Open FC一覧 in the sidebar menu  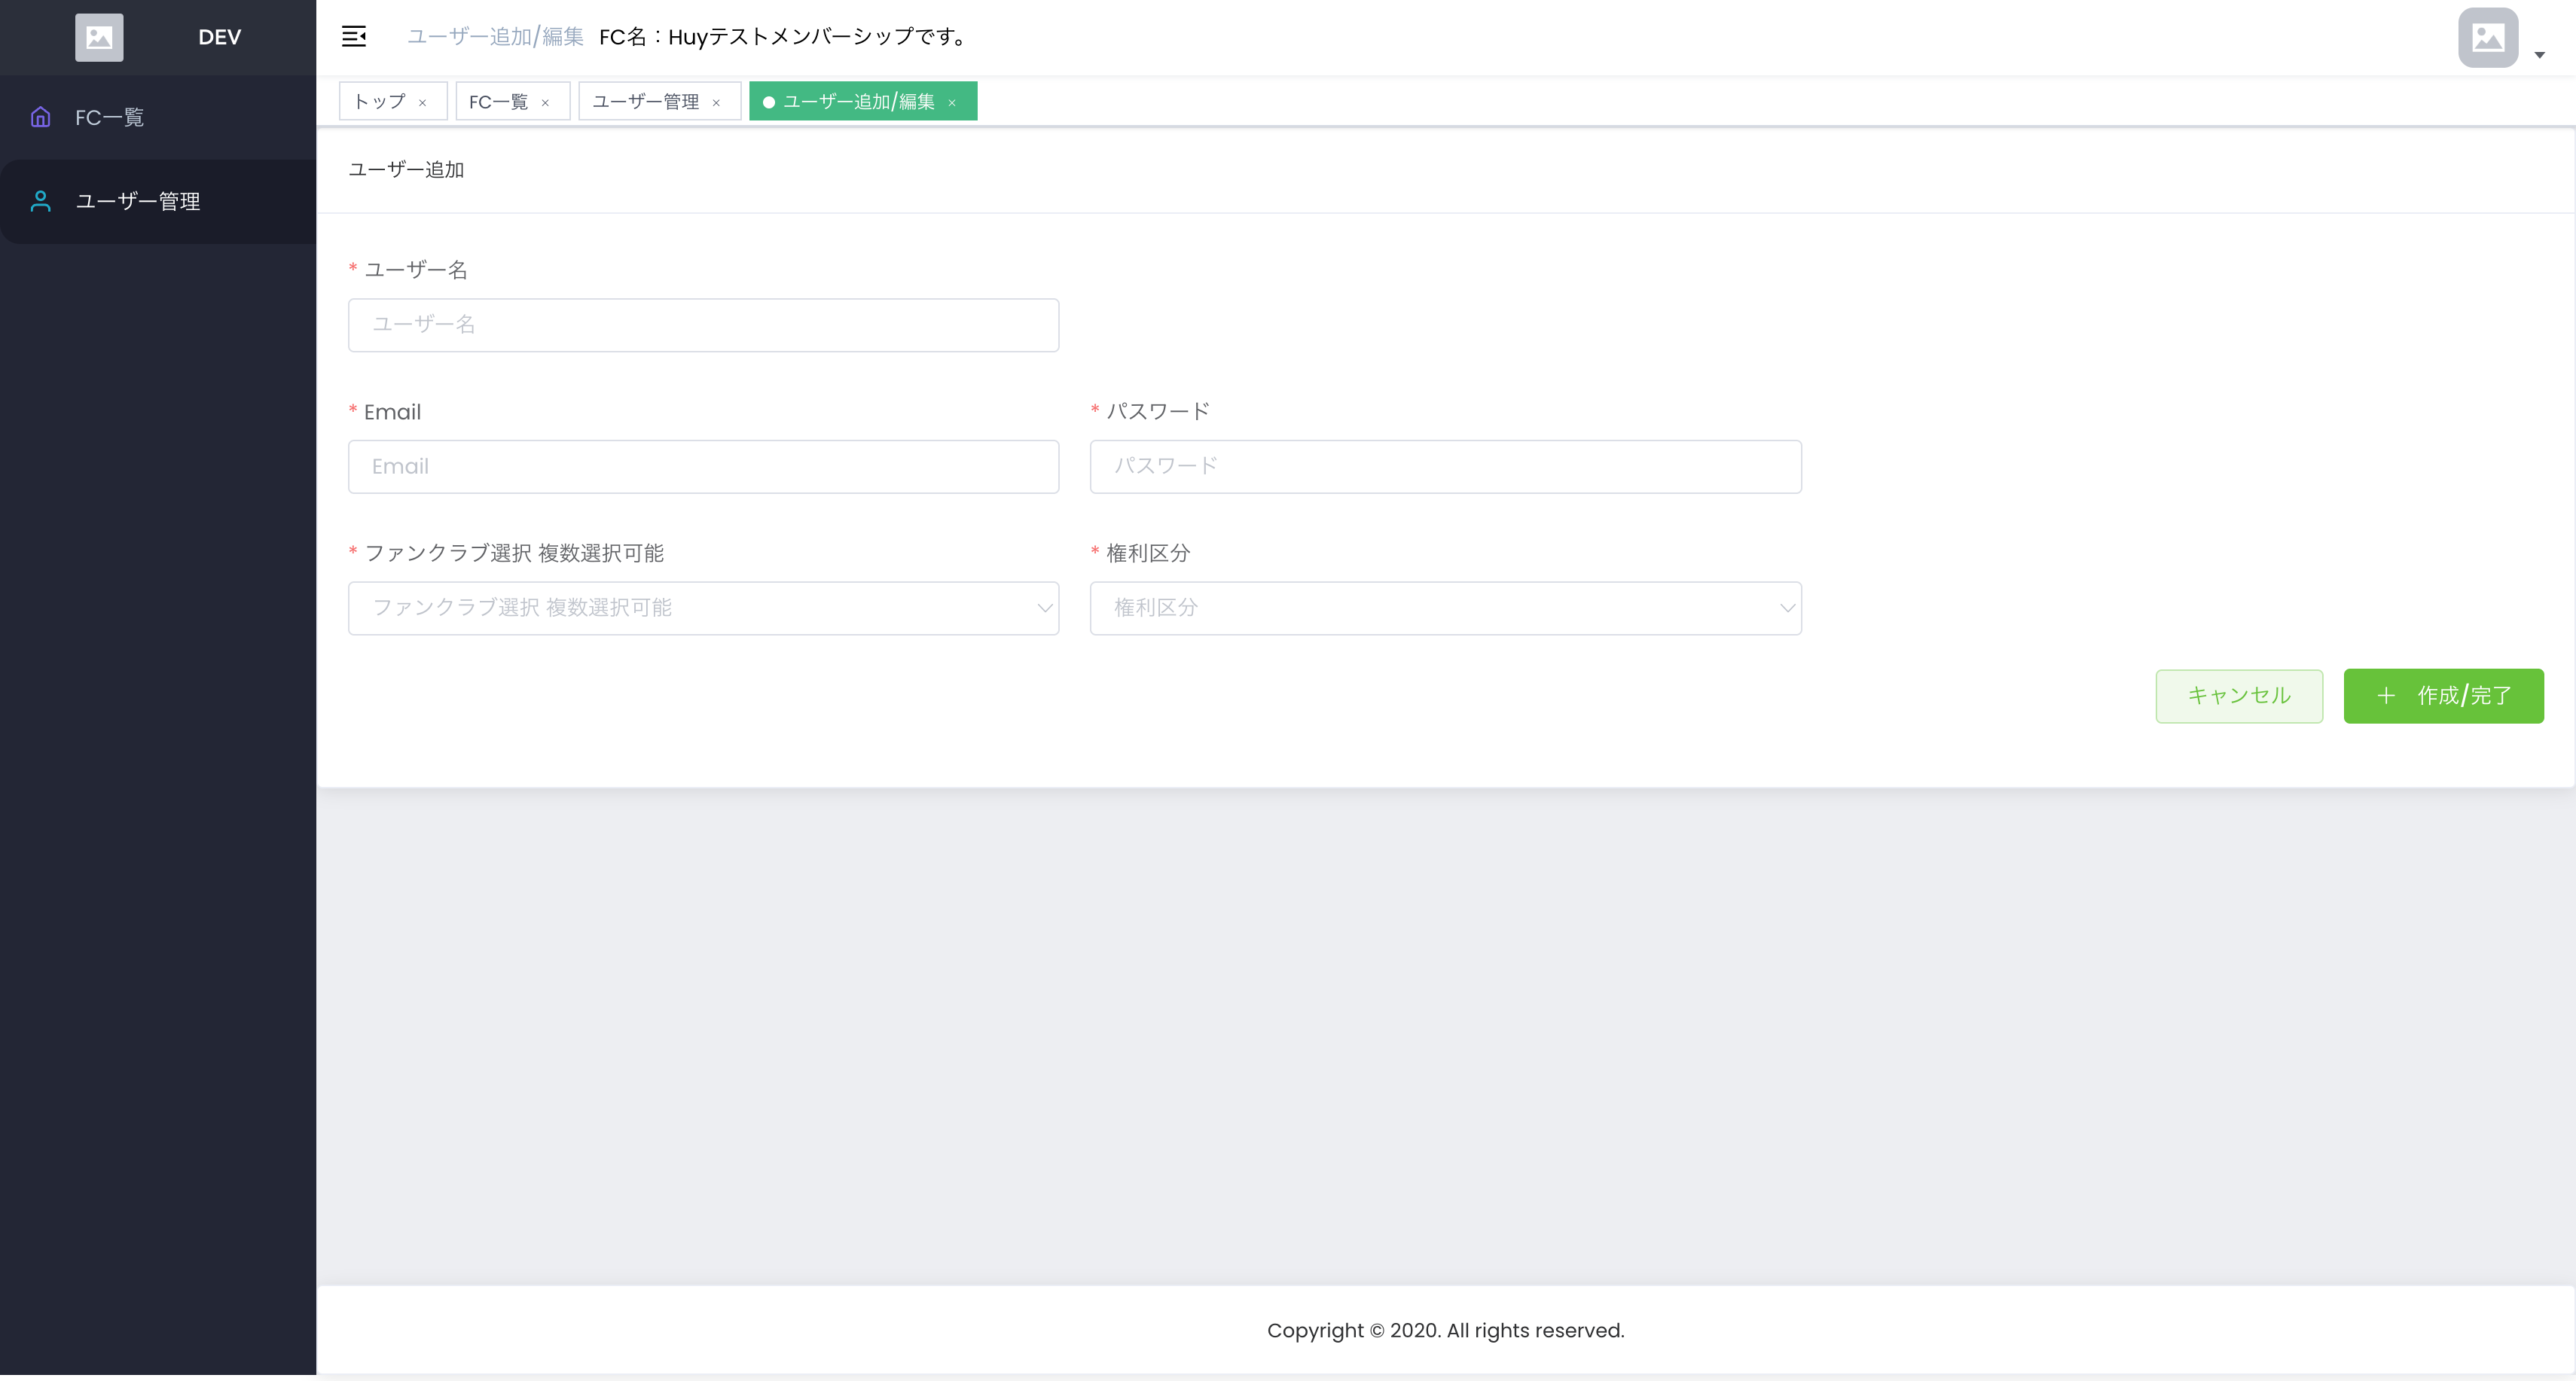tap(110, 117)
